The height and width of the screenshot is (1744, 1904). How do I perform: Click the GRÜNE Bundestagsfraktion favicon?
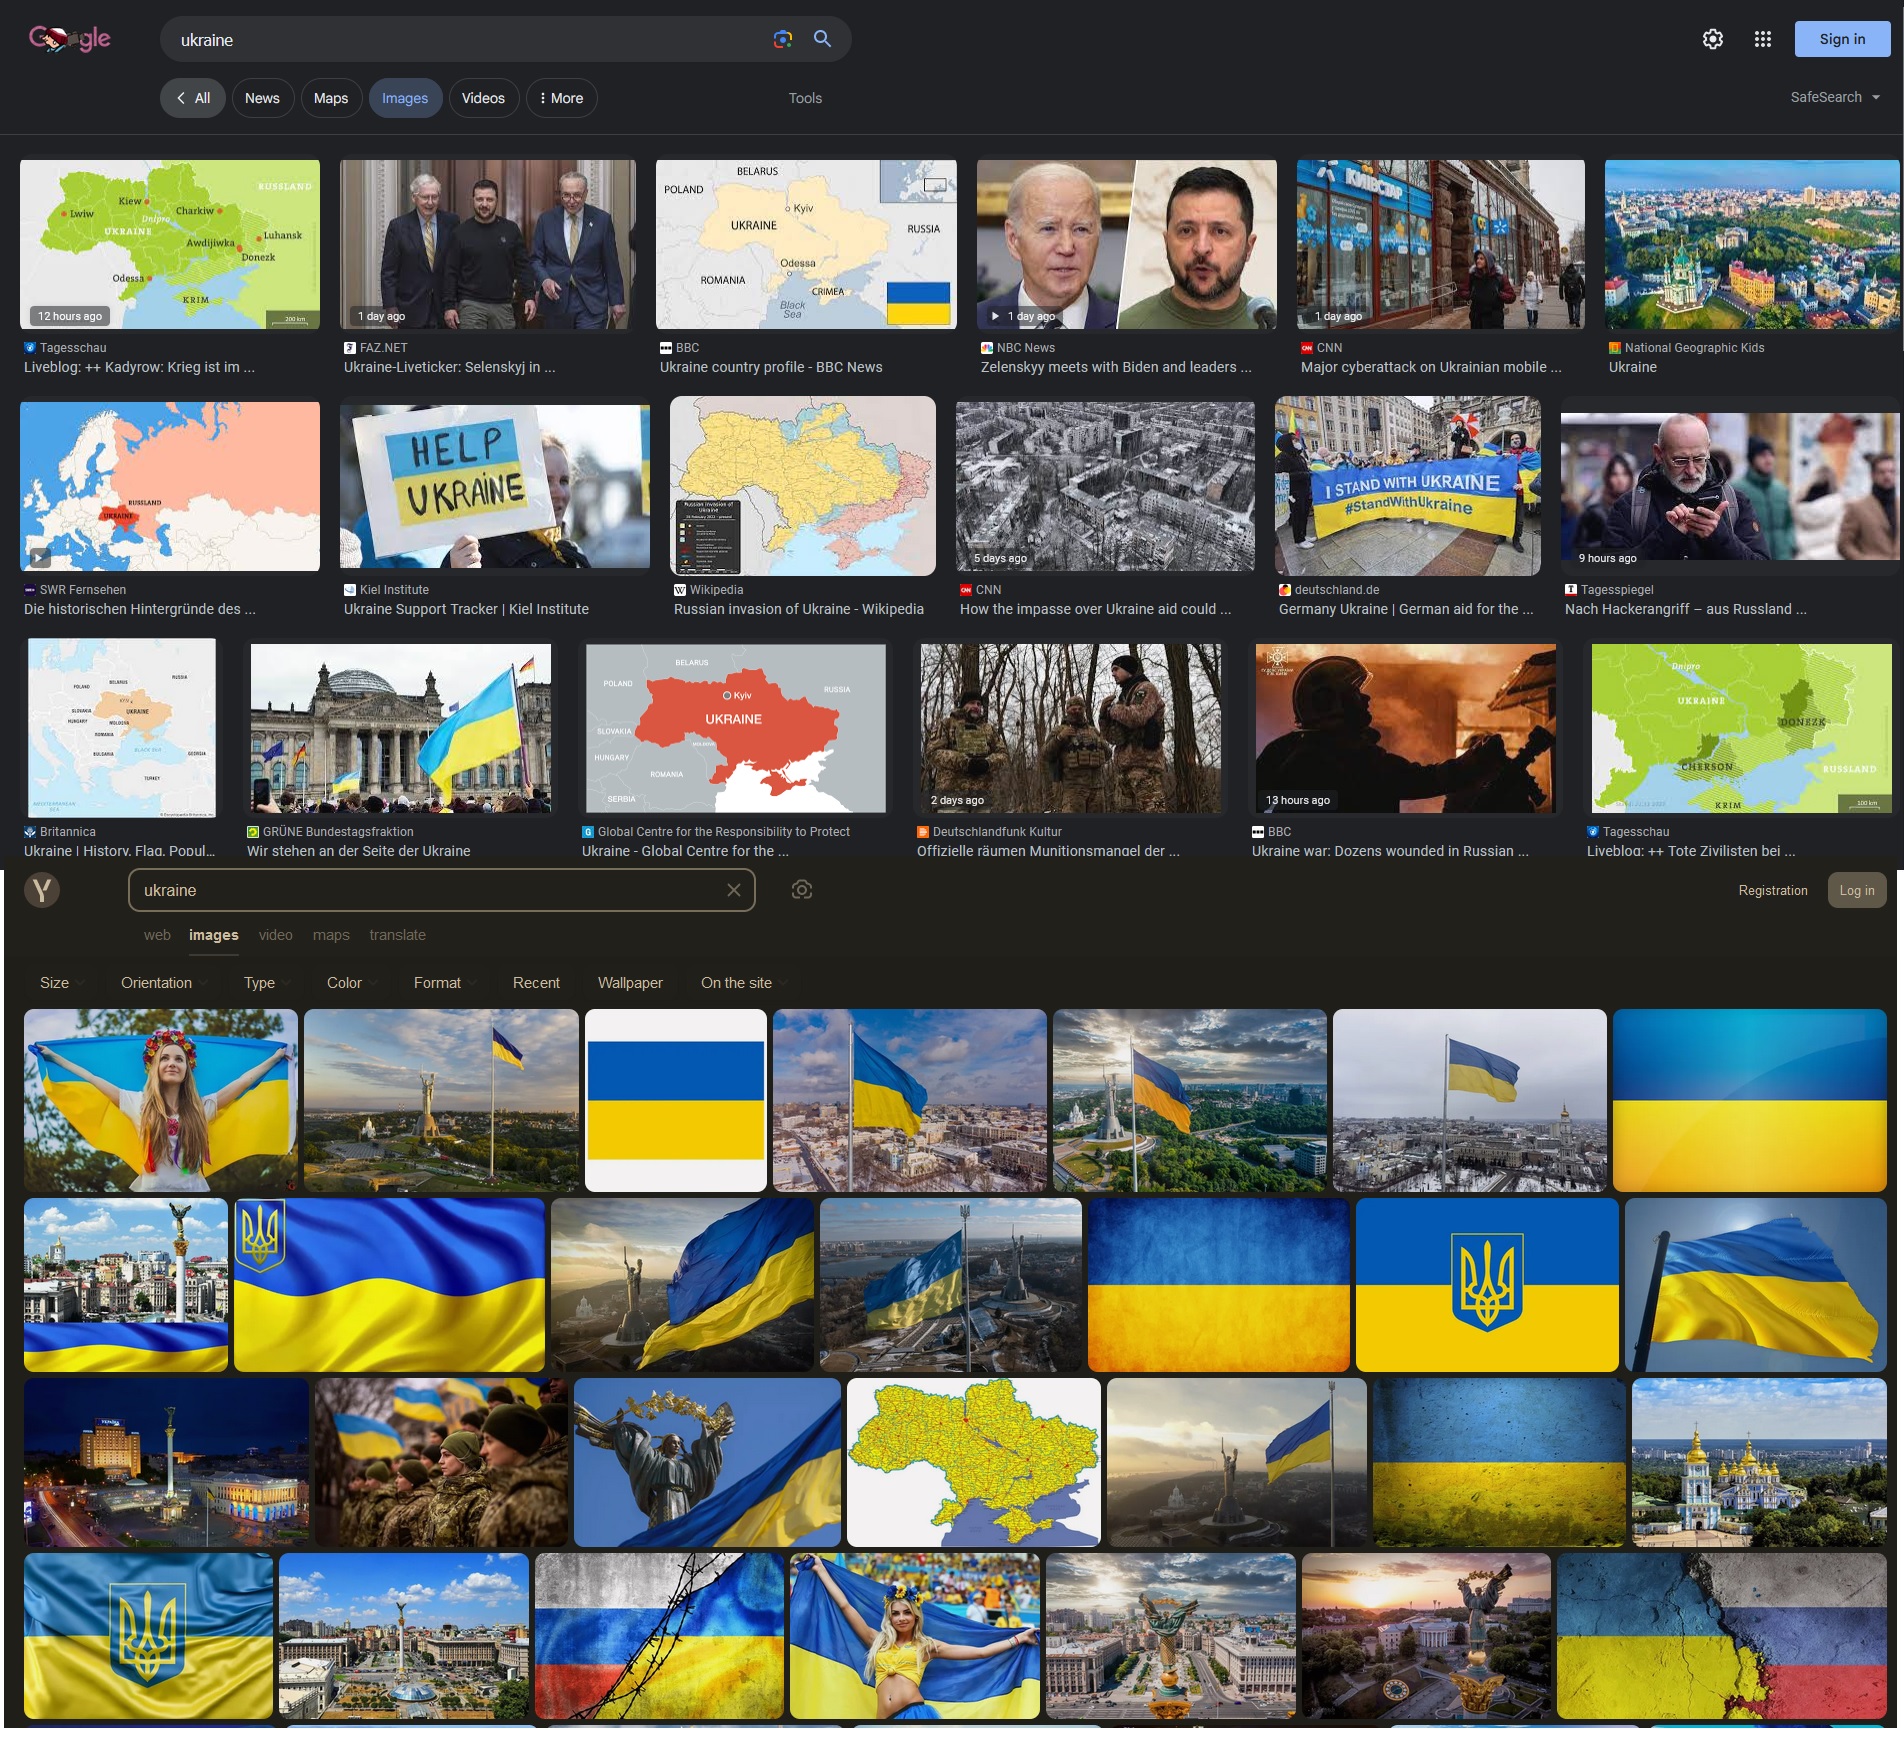click(x=252, y=832)
